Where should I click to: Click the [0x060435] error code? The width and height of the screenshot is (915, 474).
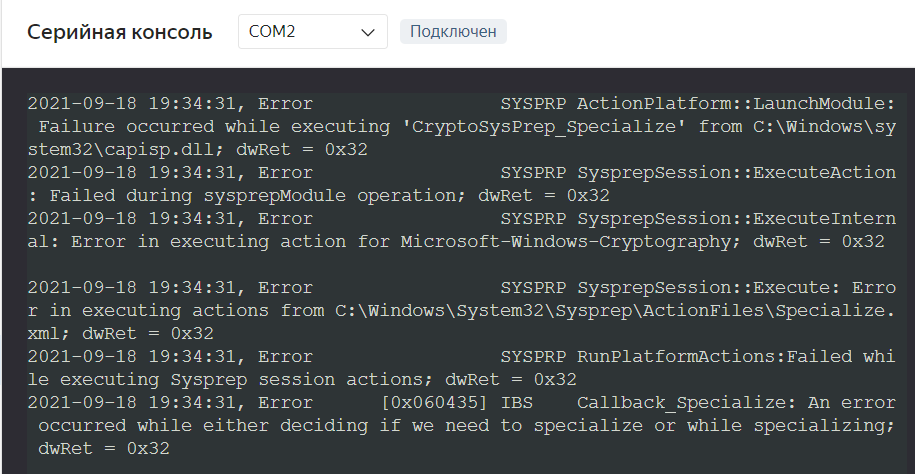[x=434, y=403]
